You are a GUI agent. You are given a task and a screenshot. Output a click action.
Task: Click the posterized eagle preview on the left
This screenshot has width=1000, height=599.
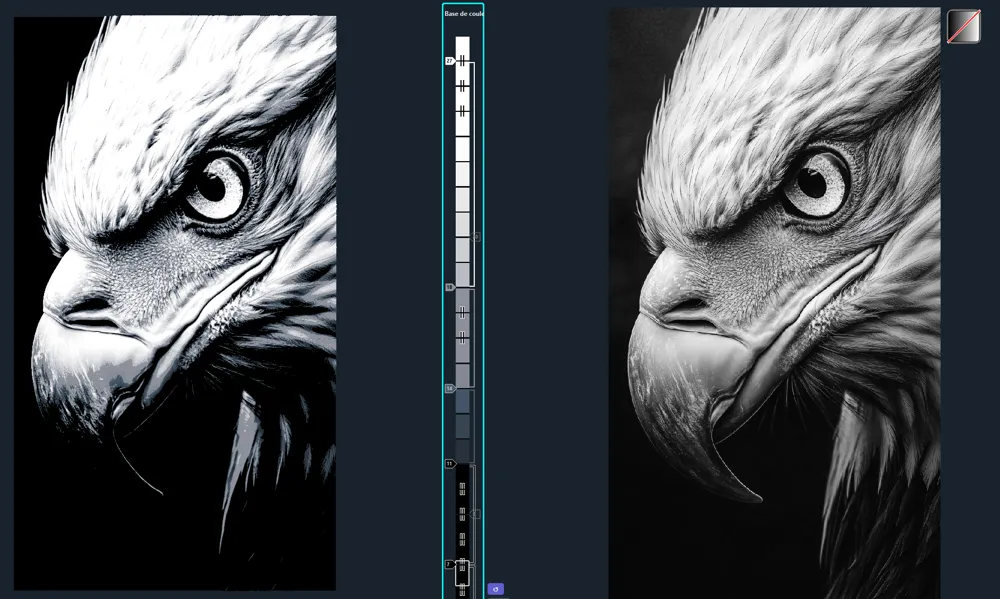pyautogui.click(x=175, y=303)
